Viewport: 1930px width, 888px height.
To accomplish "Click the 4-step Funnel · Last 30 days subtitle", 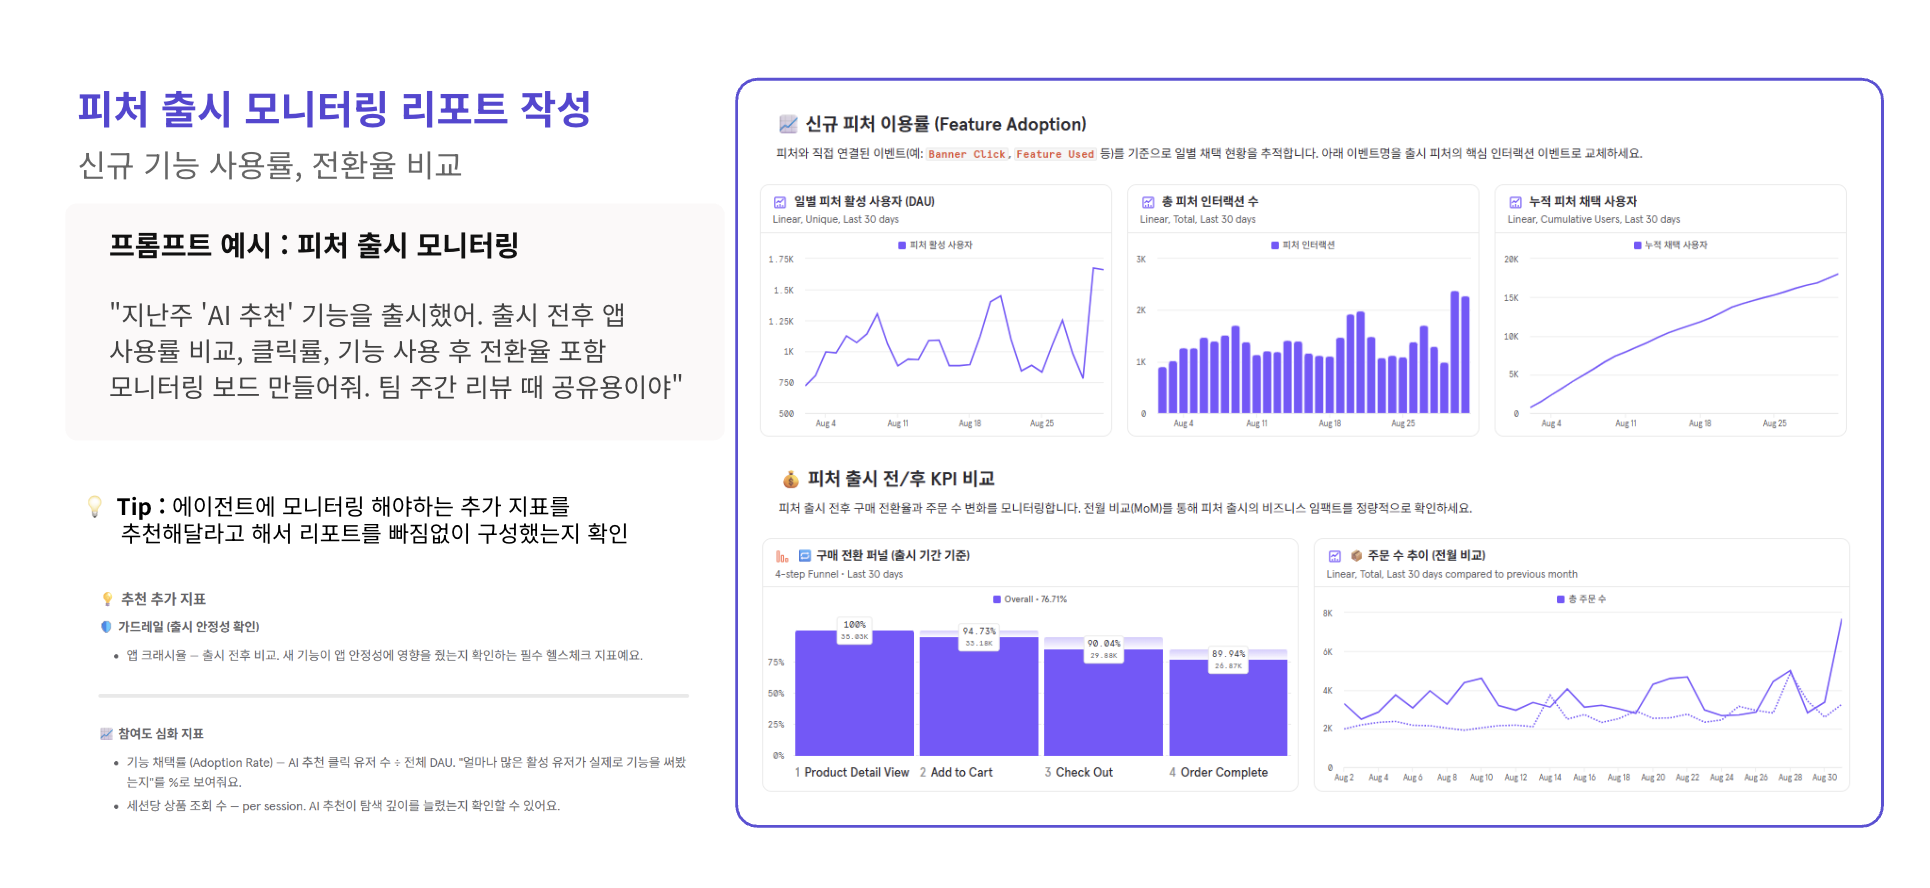I will [x=839, y=575].
